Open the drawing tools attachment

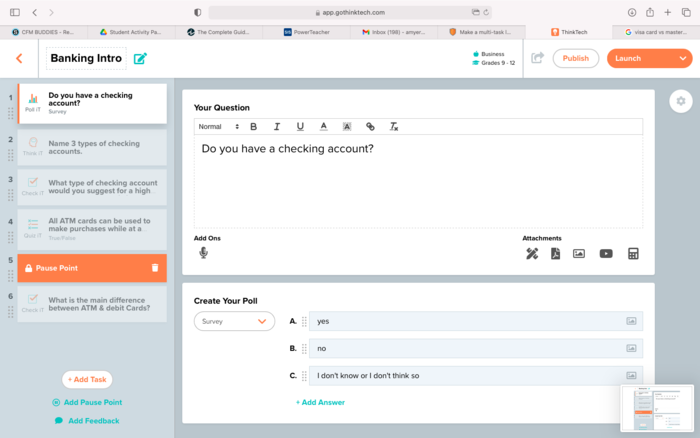[532, 254]
